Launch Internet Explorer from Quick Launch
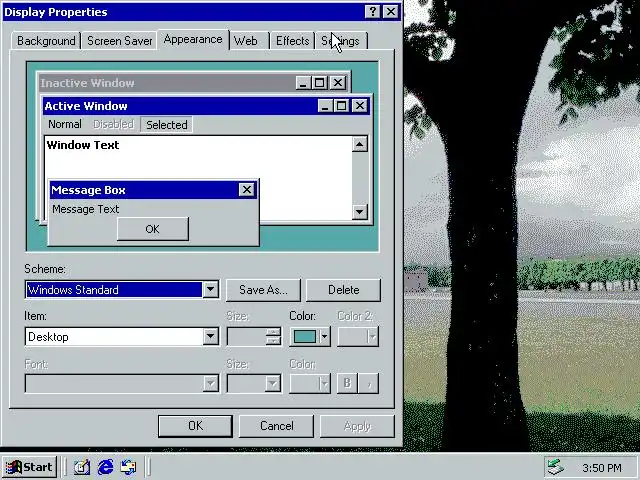 pyautogui.click(x=105, y=467)
